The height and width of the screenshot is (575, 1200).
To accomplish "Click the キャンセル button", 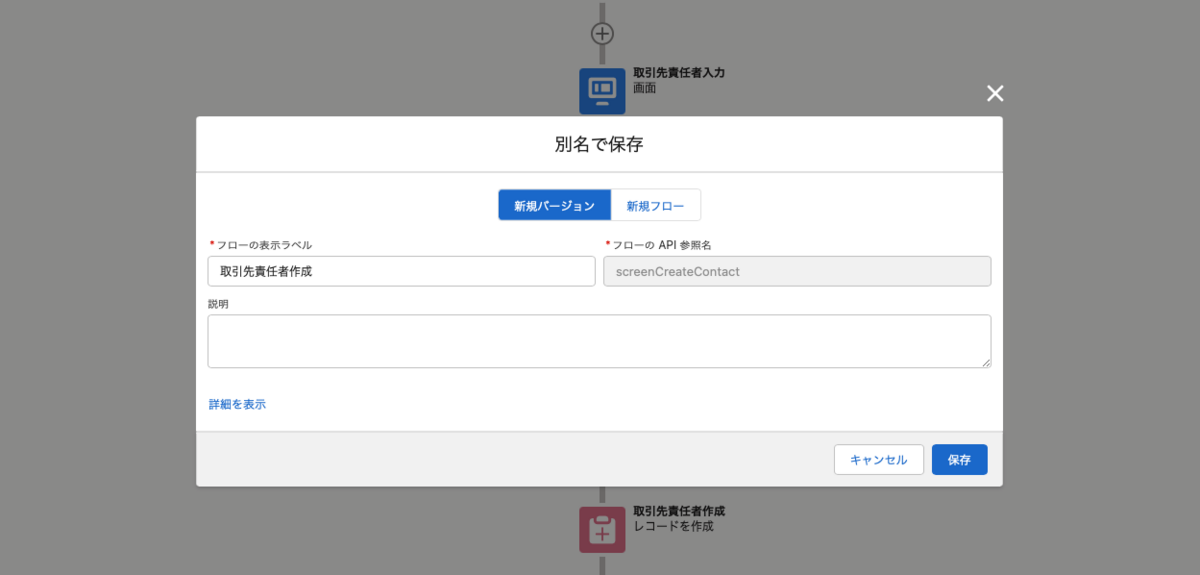I will pyautogui.click(x=879, y=460).
